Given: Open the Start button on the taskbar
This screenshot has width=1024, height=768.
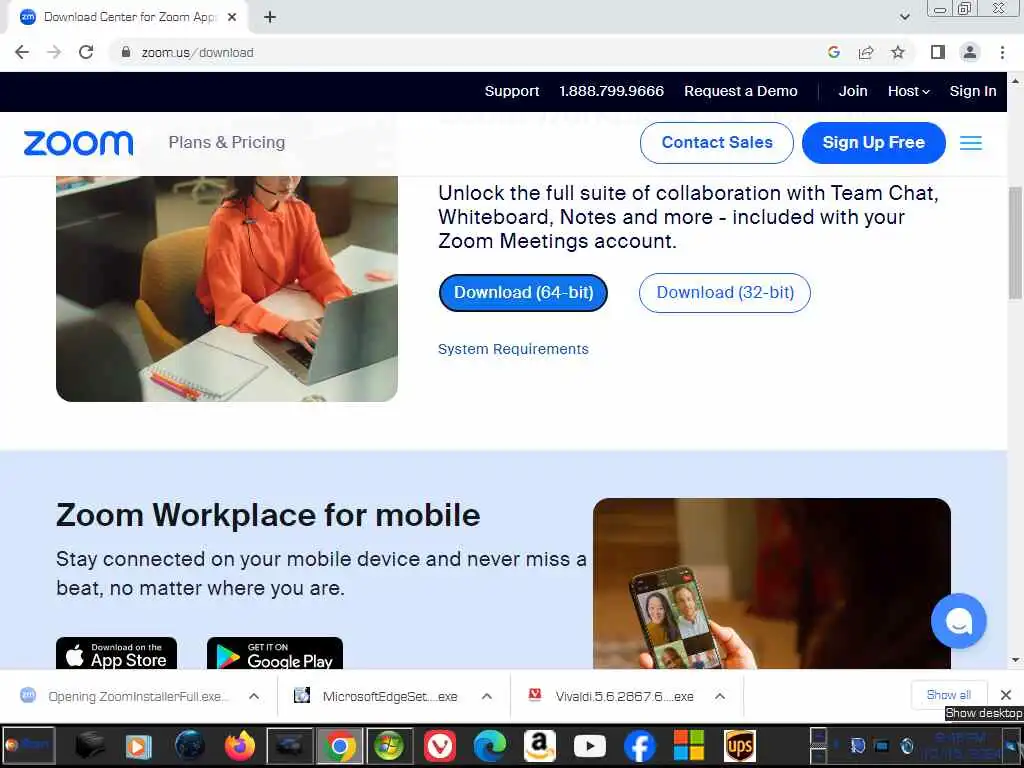Looking at the screenshot, I should point(27,745).
